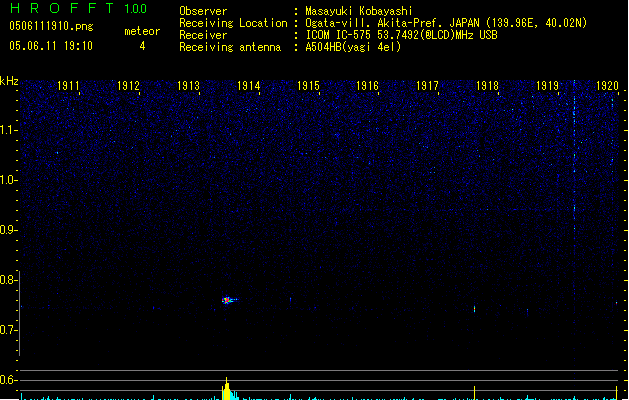Viewport: 629px width, 400px height.
Task: Click the bright meteor echo near 1913
Action: click(x=228, y=300)
